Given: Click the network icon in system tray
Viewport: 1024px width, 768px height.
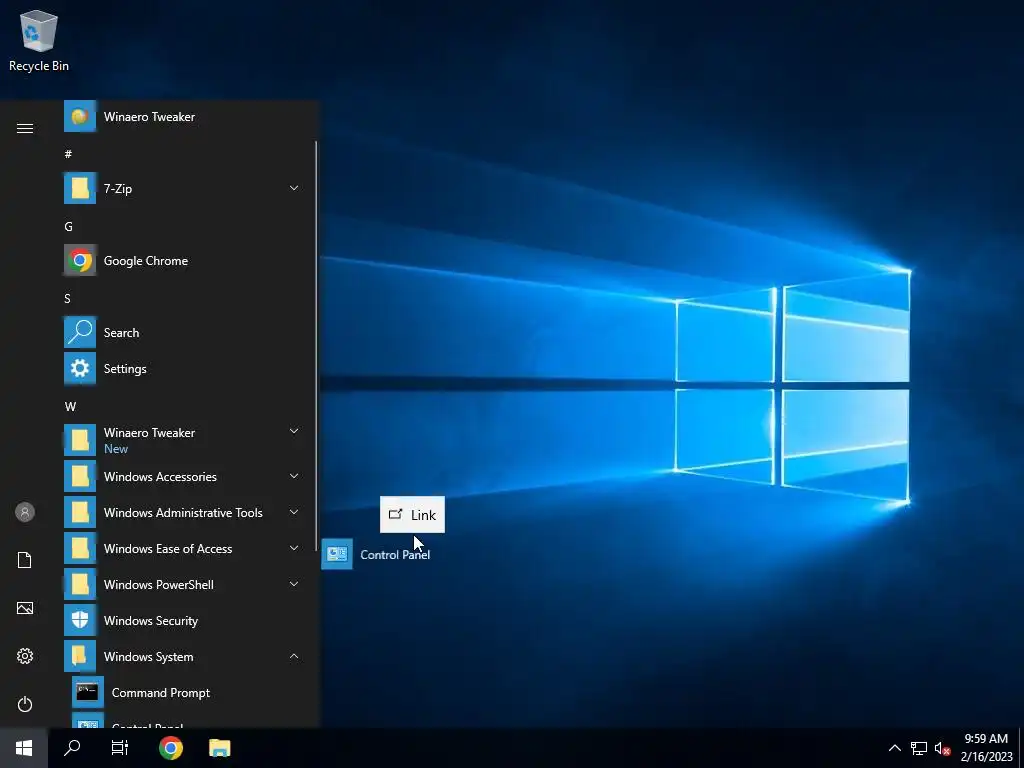Looking at the screenshot, I should click(919, 748).
